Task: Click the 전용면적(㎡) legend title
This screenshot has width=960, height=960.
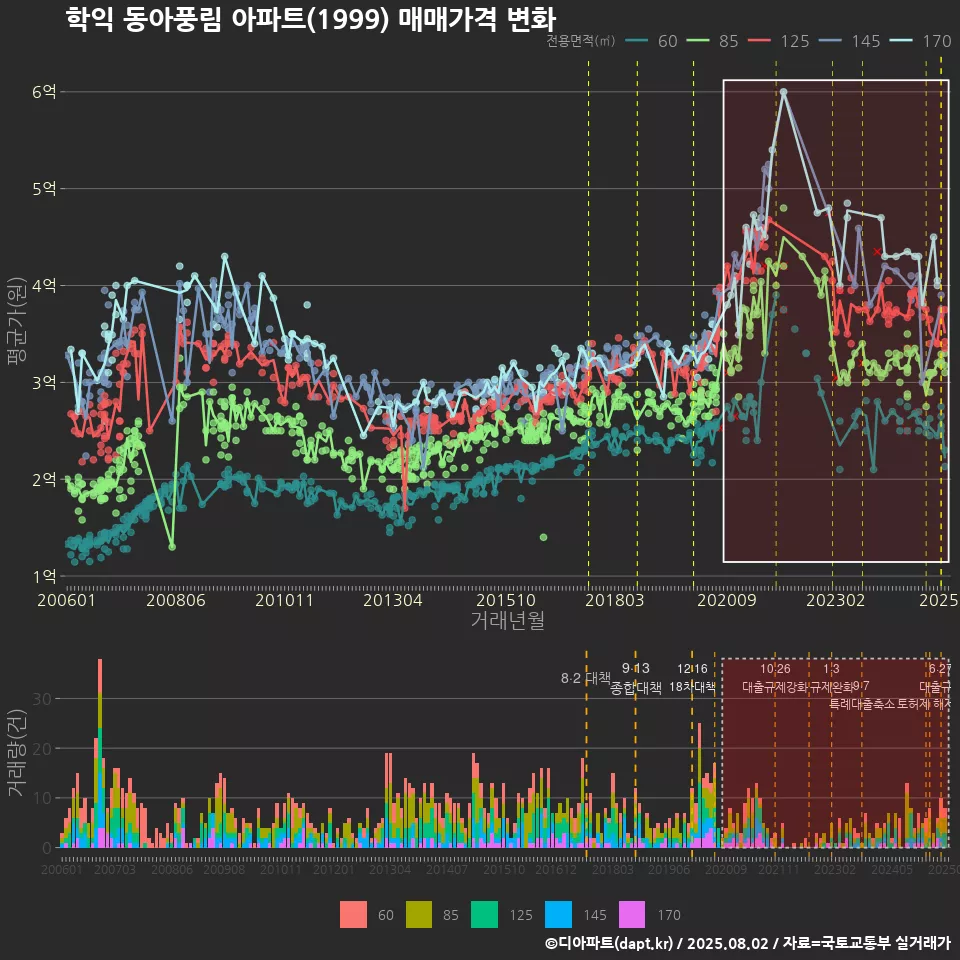Action: (580, 41)
